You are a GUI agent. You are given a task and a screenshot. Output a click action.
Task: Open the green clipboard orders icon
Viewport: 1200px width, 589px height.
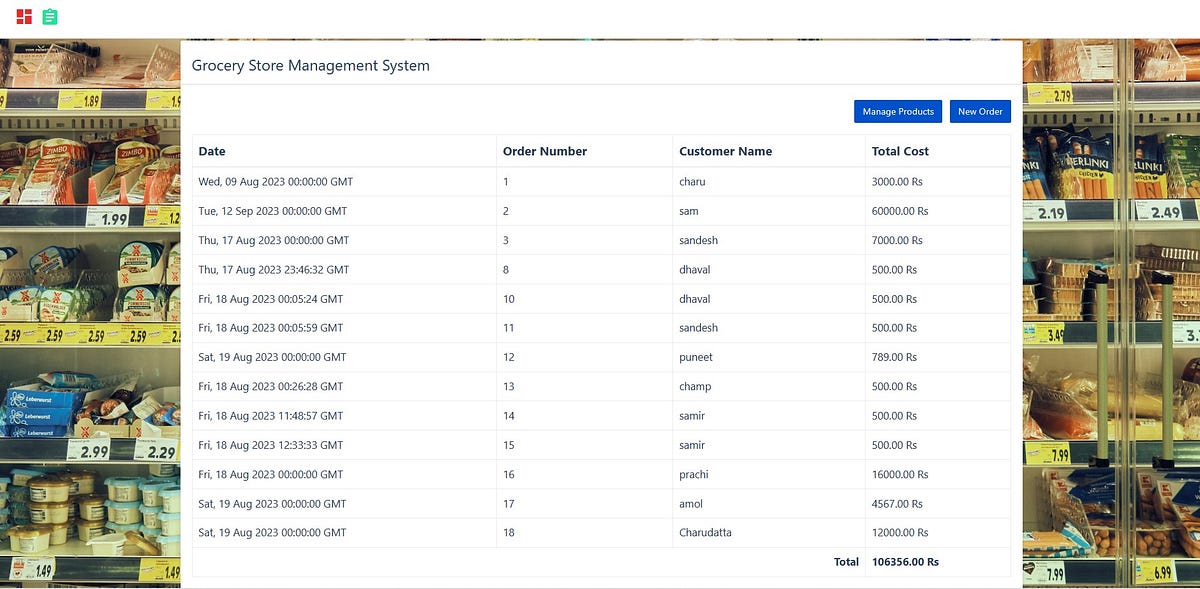pyautogui.click(x=49, y=16)
